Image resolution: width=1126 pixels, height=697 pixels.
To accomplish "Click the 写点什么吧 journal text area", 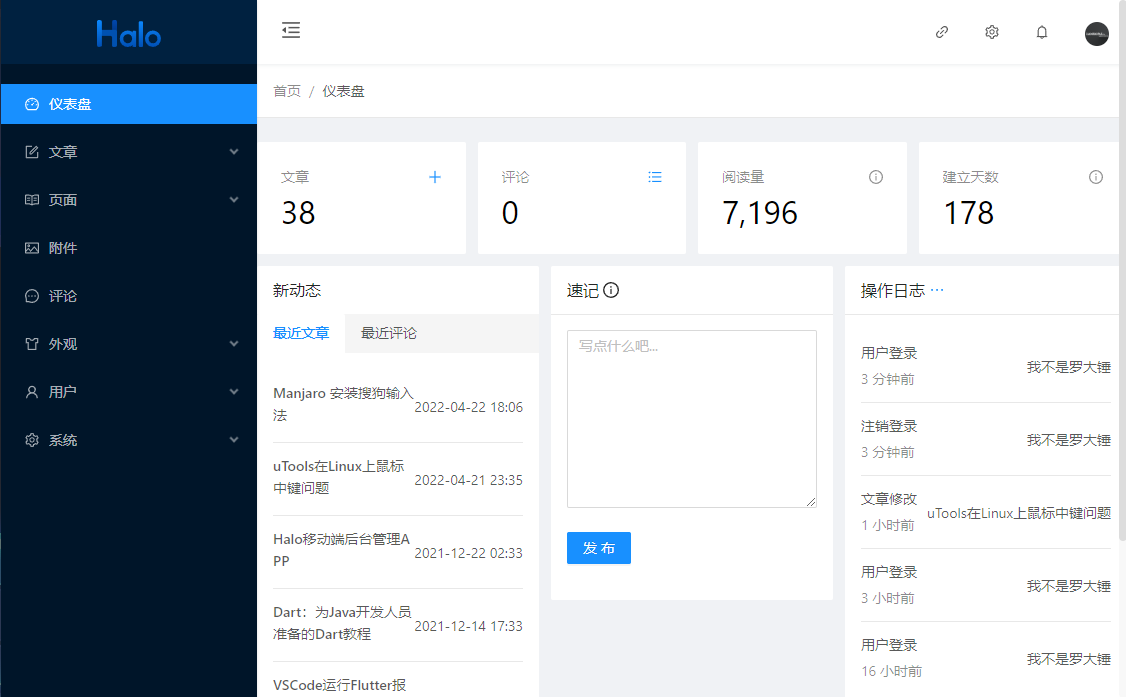I will (x=691, y=418).
